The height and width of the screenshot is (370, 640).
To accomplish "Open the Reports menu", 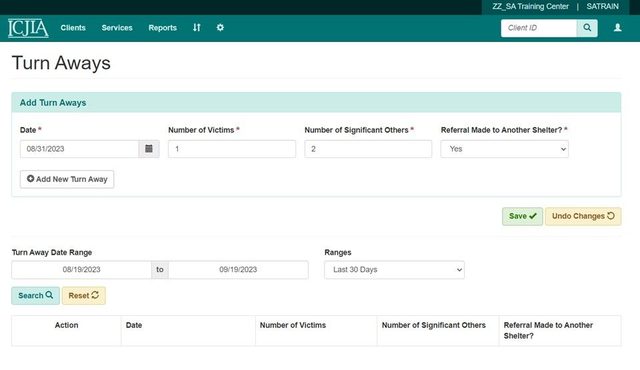I will pyautogui.click(x=162, y=28).
